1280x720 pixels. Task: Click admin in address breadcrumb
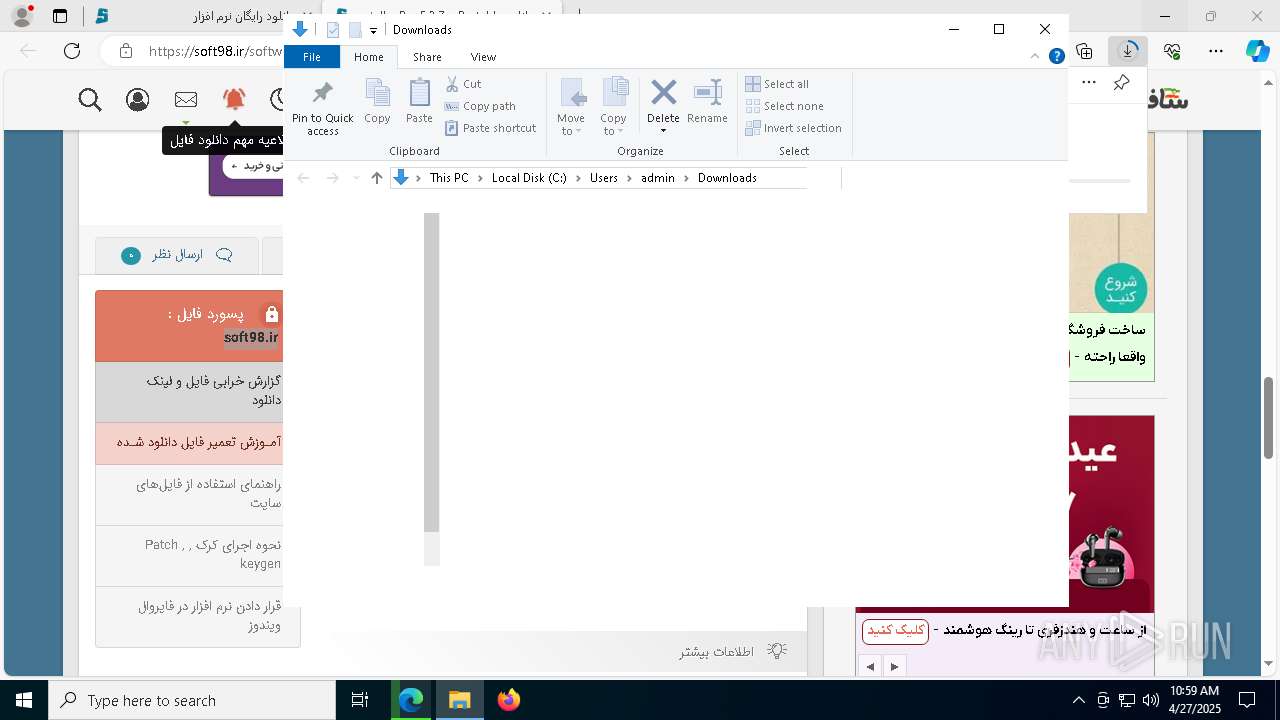click(658, 178)
